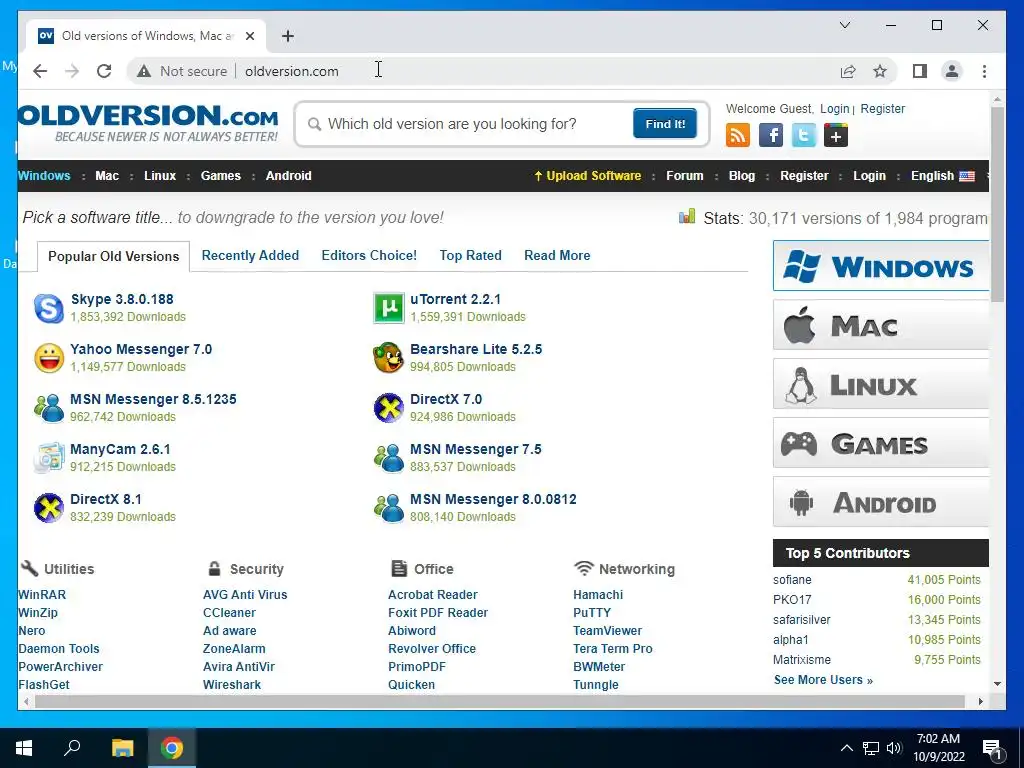The width and height of the screenshot is (1024, 768).
Task: Open the tab search chevron dropdown
Action: [844, 25]
